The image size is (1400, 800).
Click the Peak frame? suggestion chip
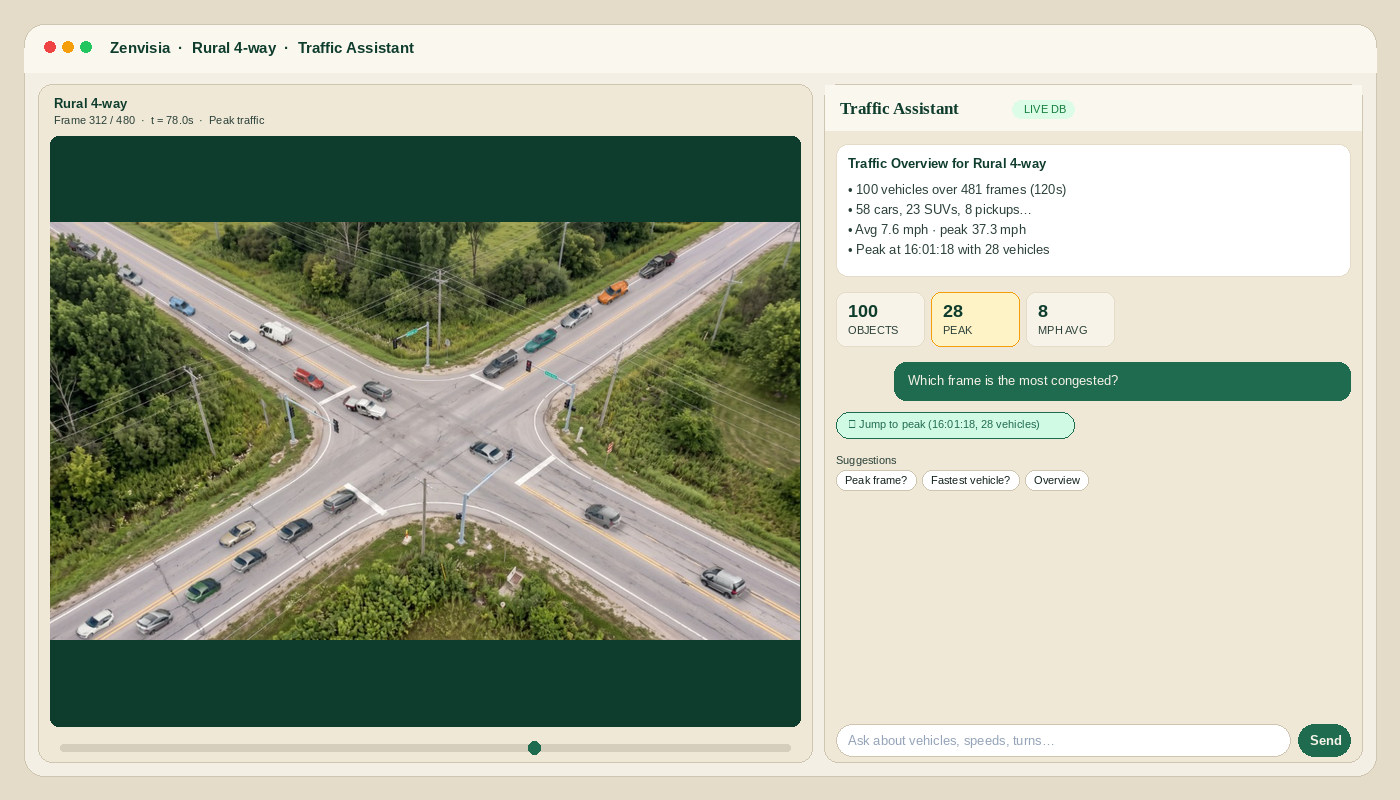[876, 481]
